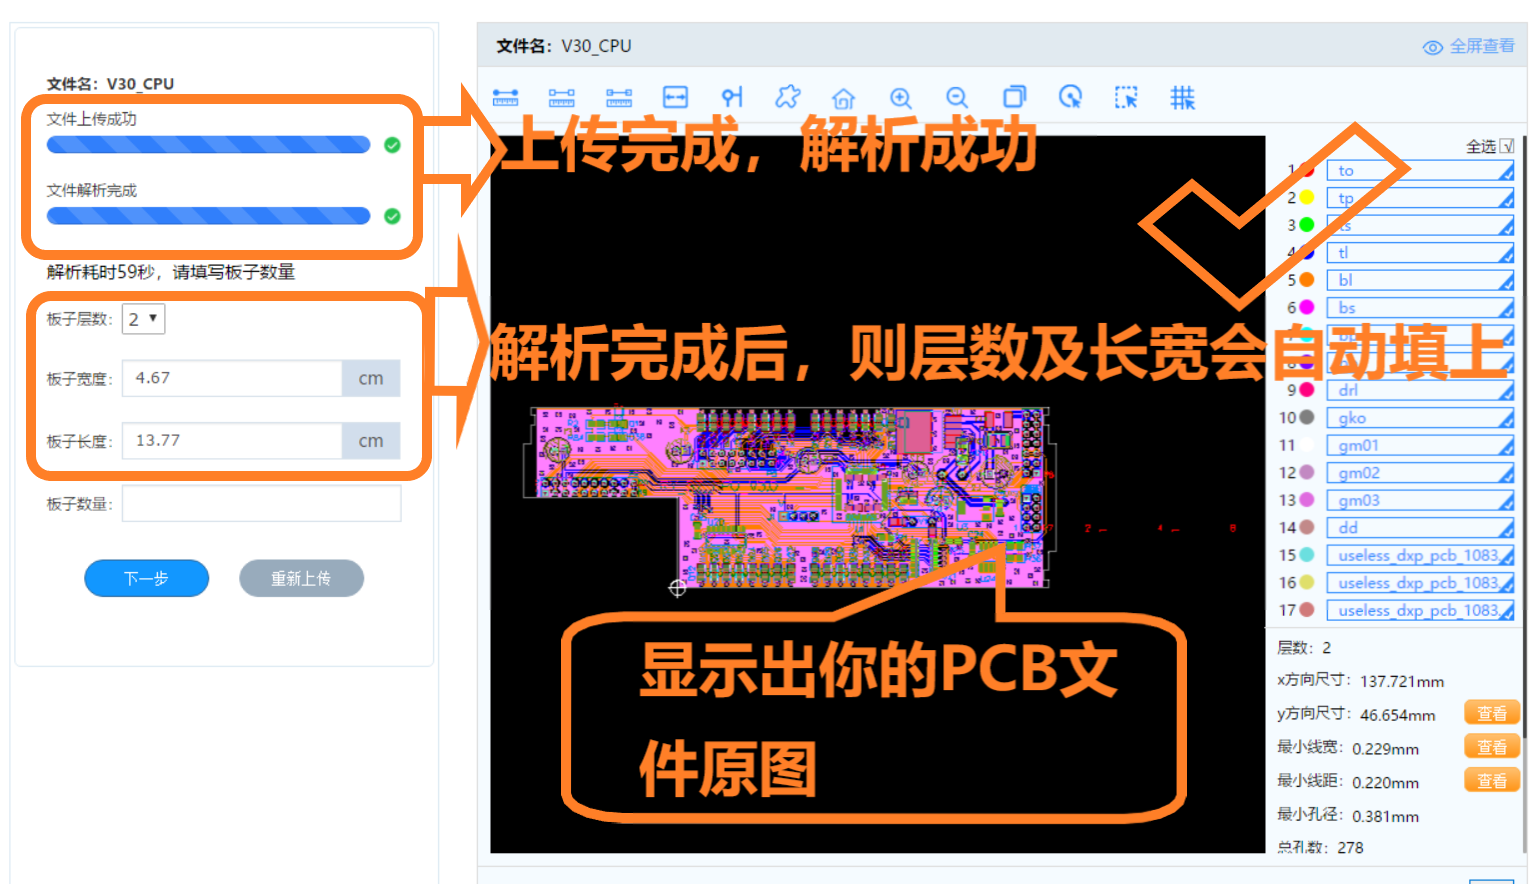
Task: Click the fit-width double arrow icon
Action: coord(676,97)
